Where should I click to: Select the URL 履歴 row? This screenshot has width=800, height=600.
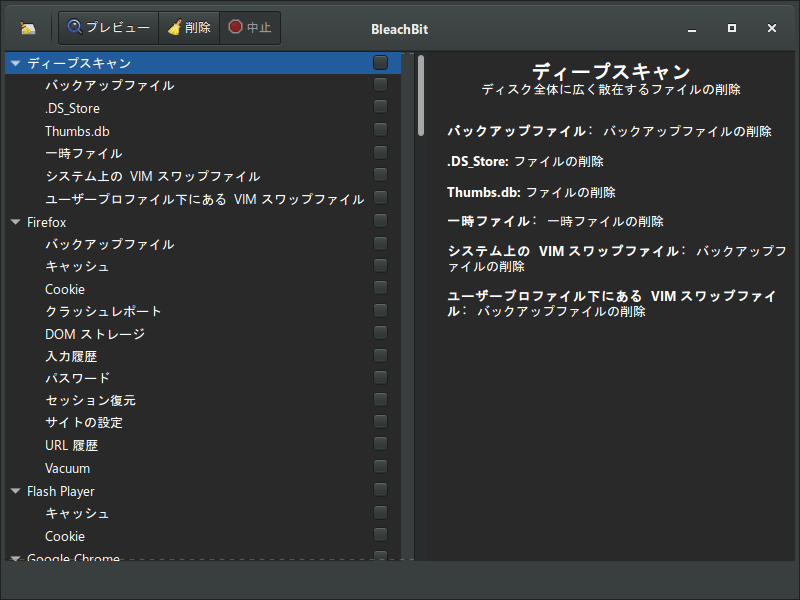click(x=203, y=445)
